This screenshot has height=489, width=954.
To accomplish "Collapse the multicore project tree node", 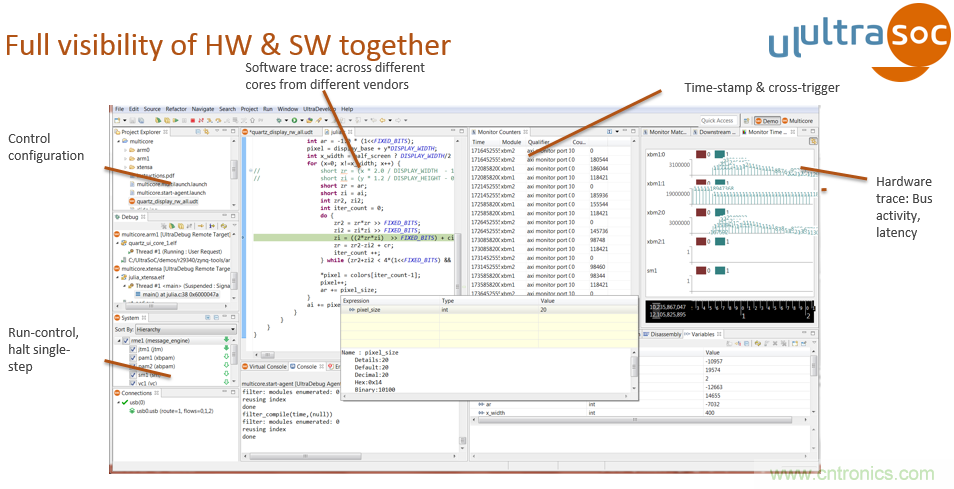I will pos(120,142).
